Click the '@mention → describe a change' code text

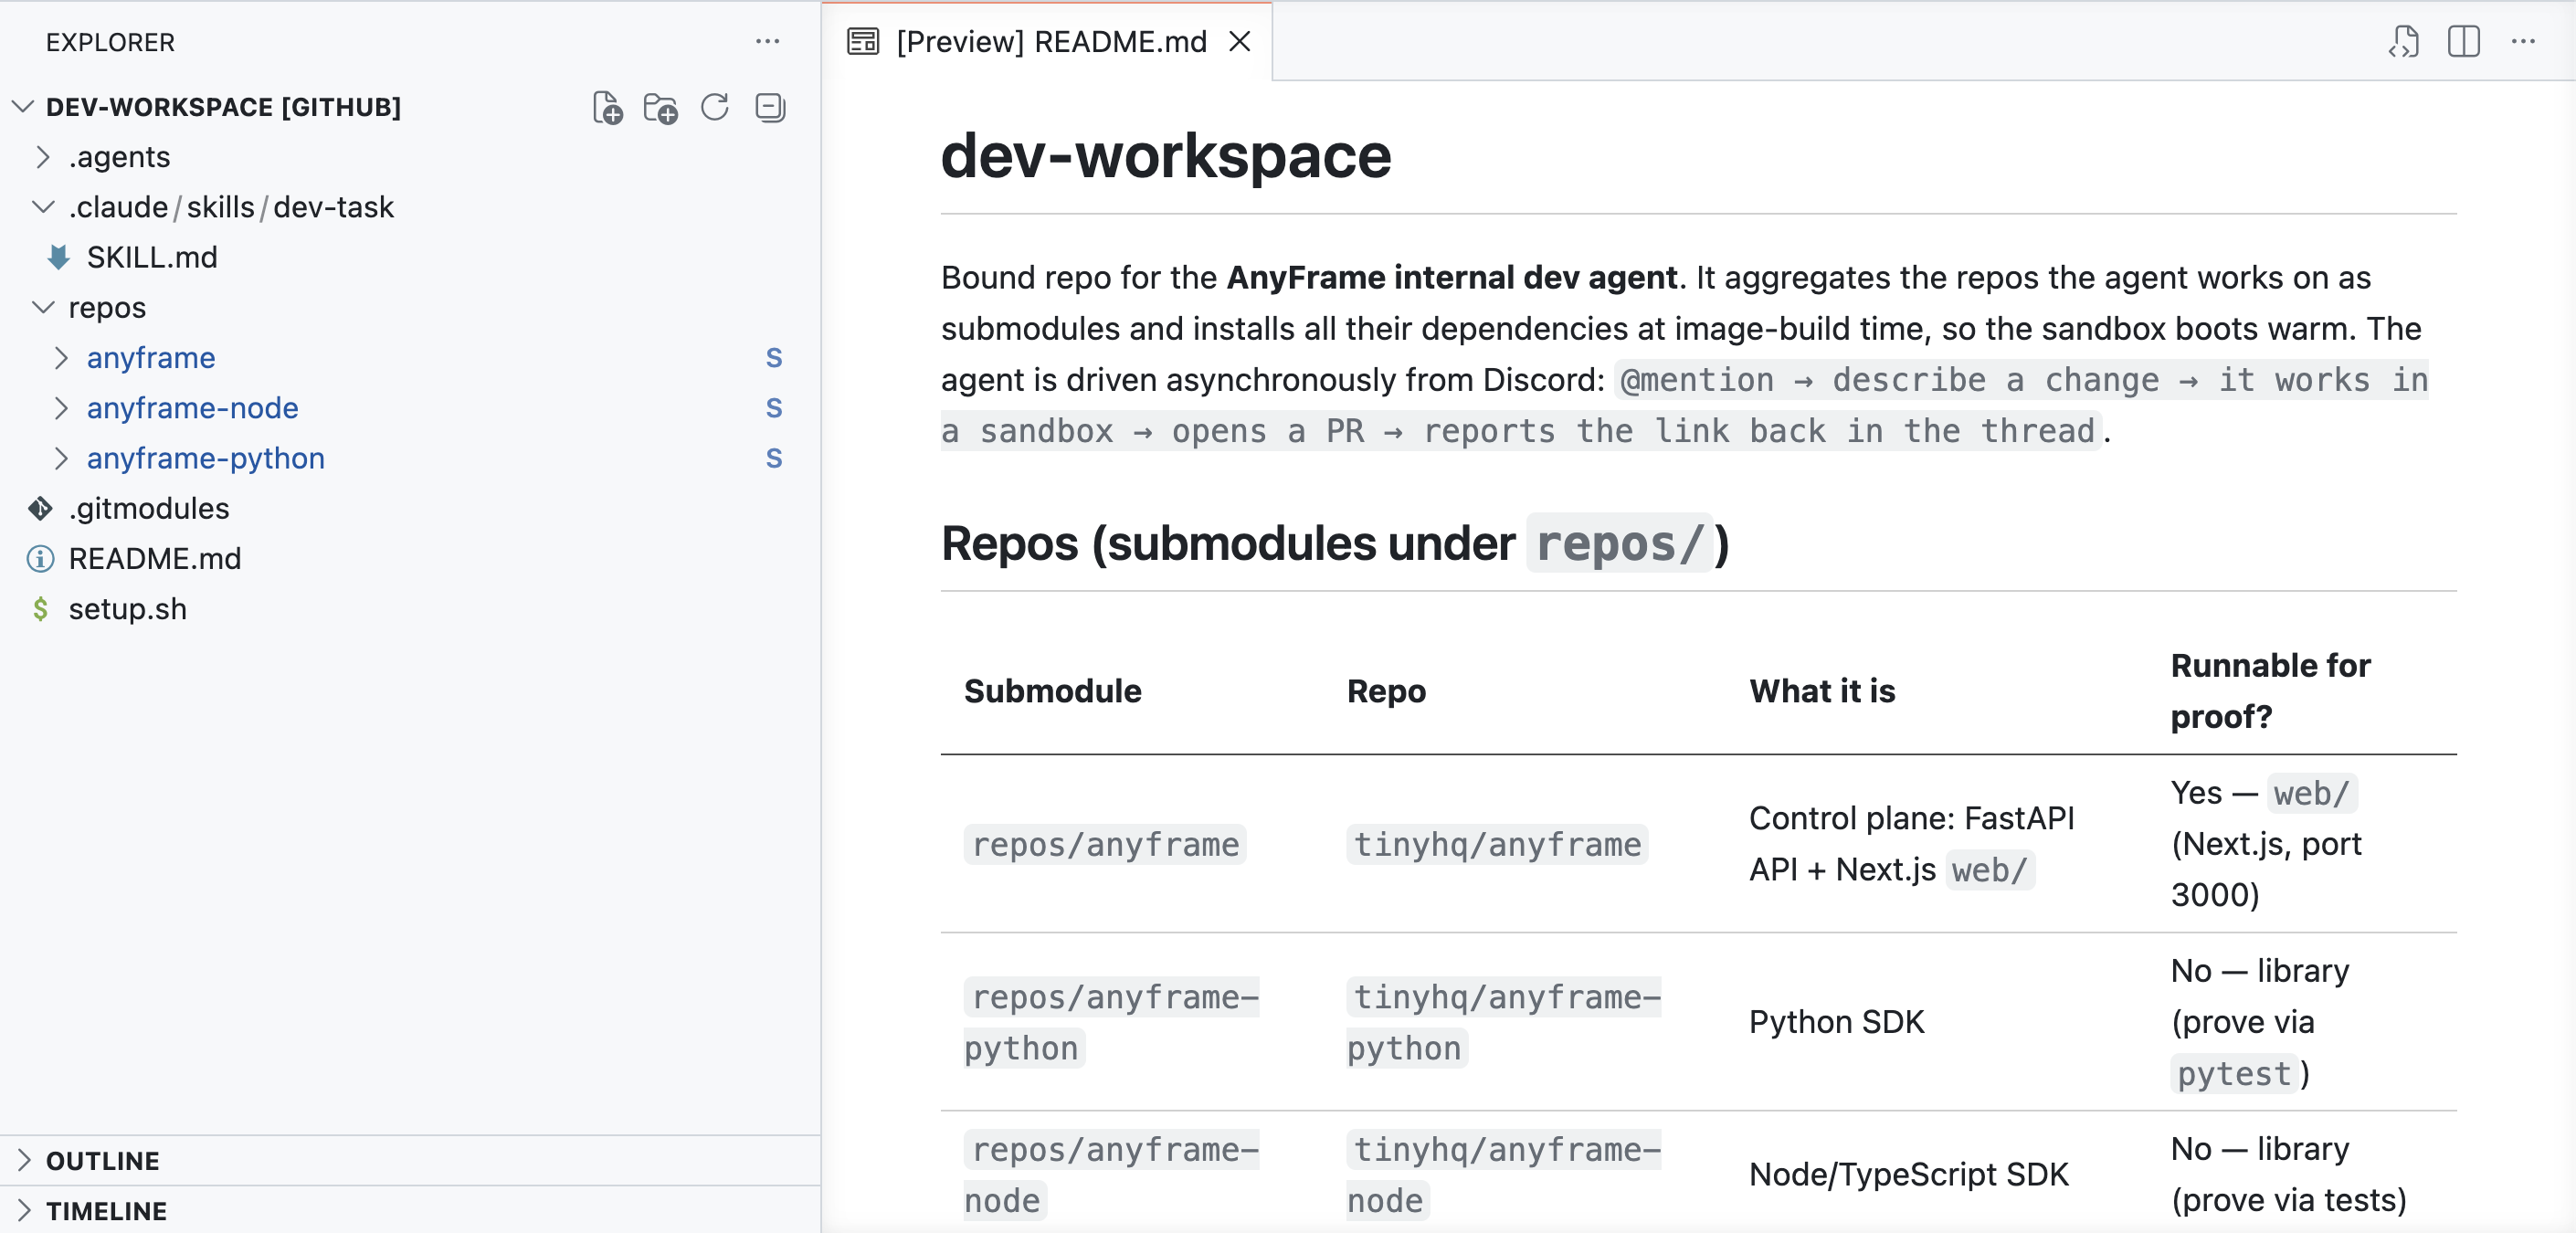[x=1889, y=379]
